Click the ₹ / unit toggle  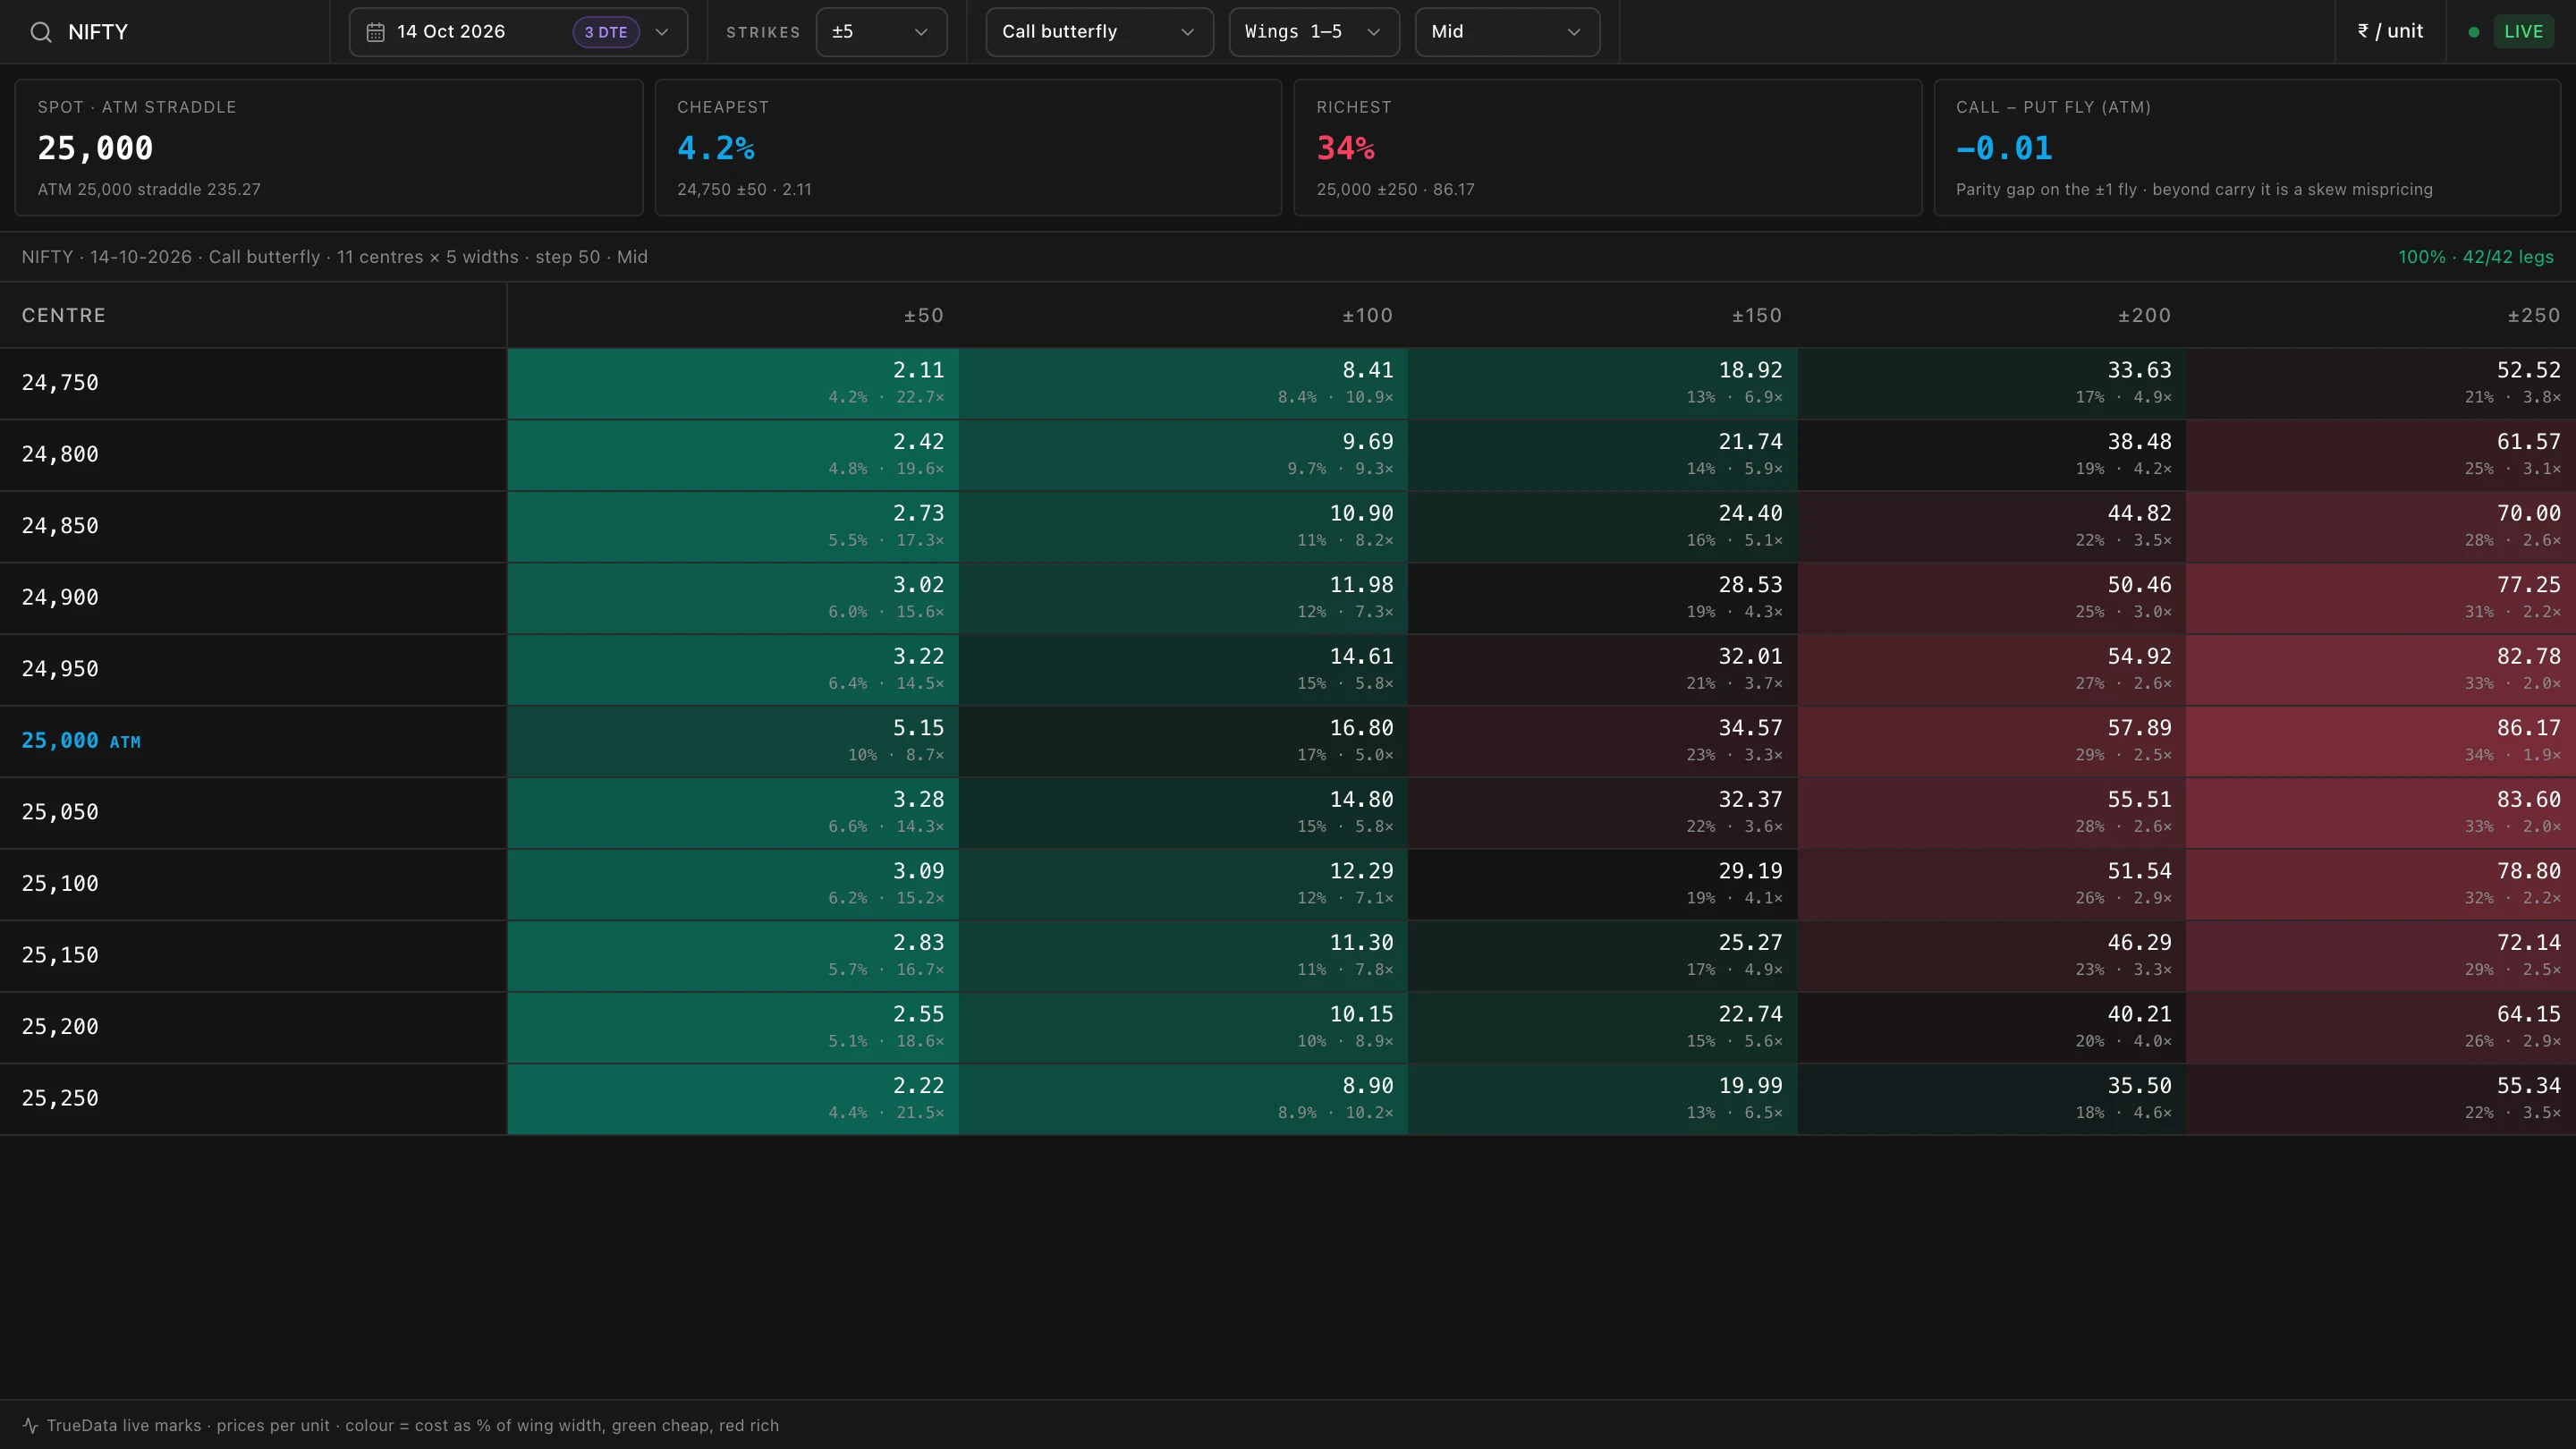(x=2390, y=32)
